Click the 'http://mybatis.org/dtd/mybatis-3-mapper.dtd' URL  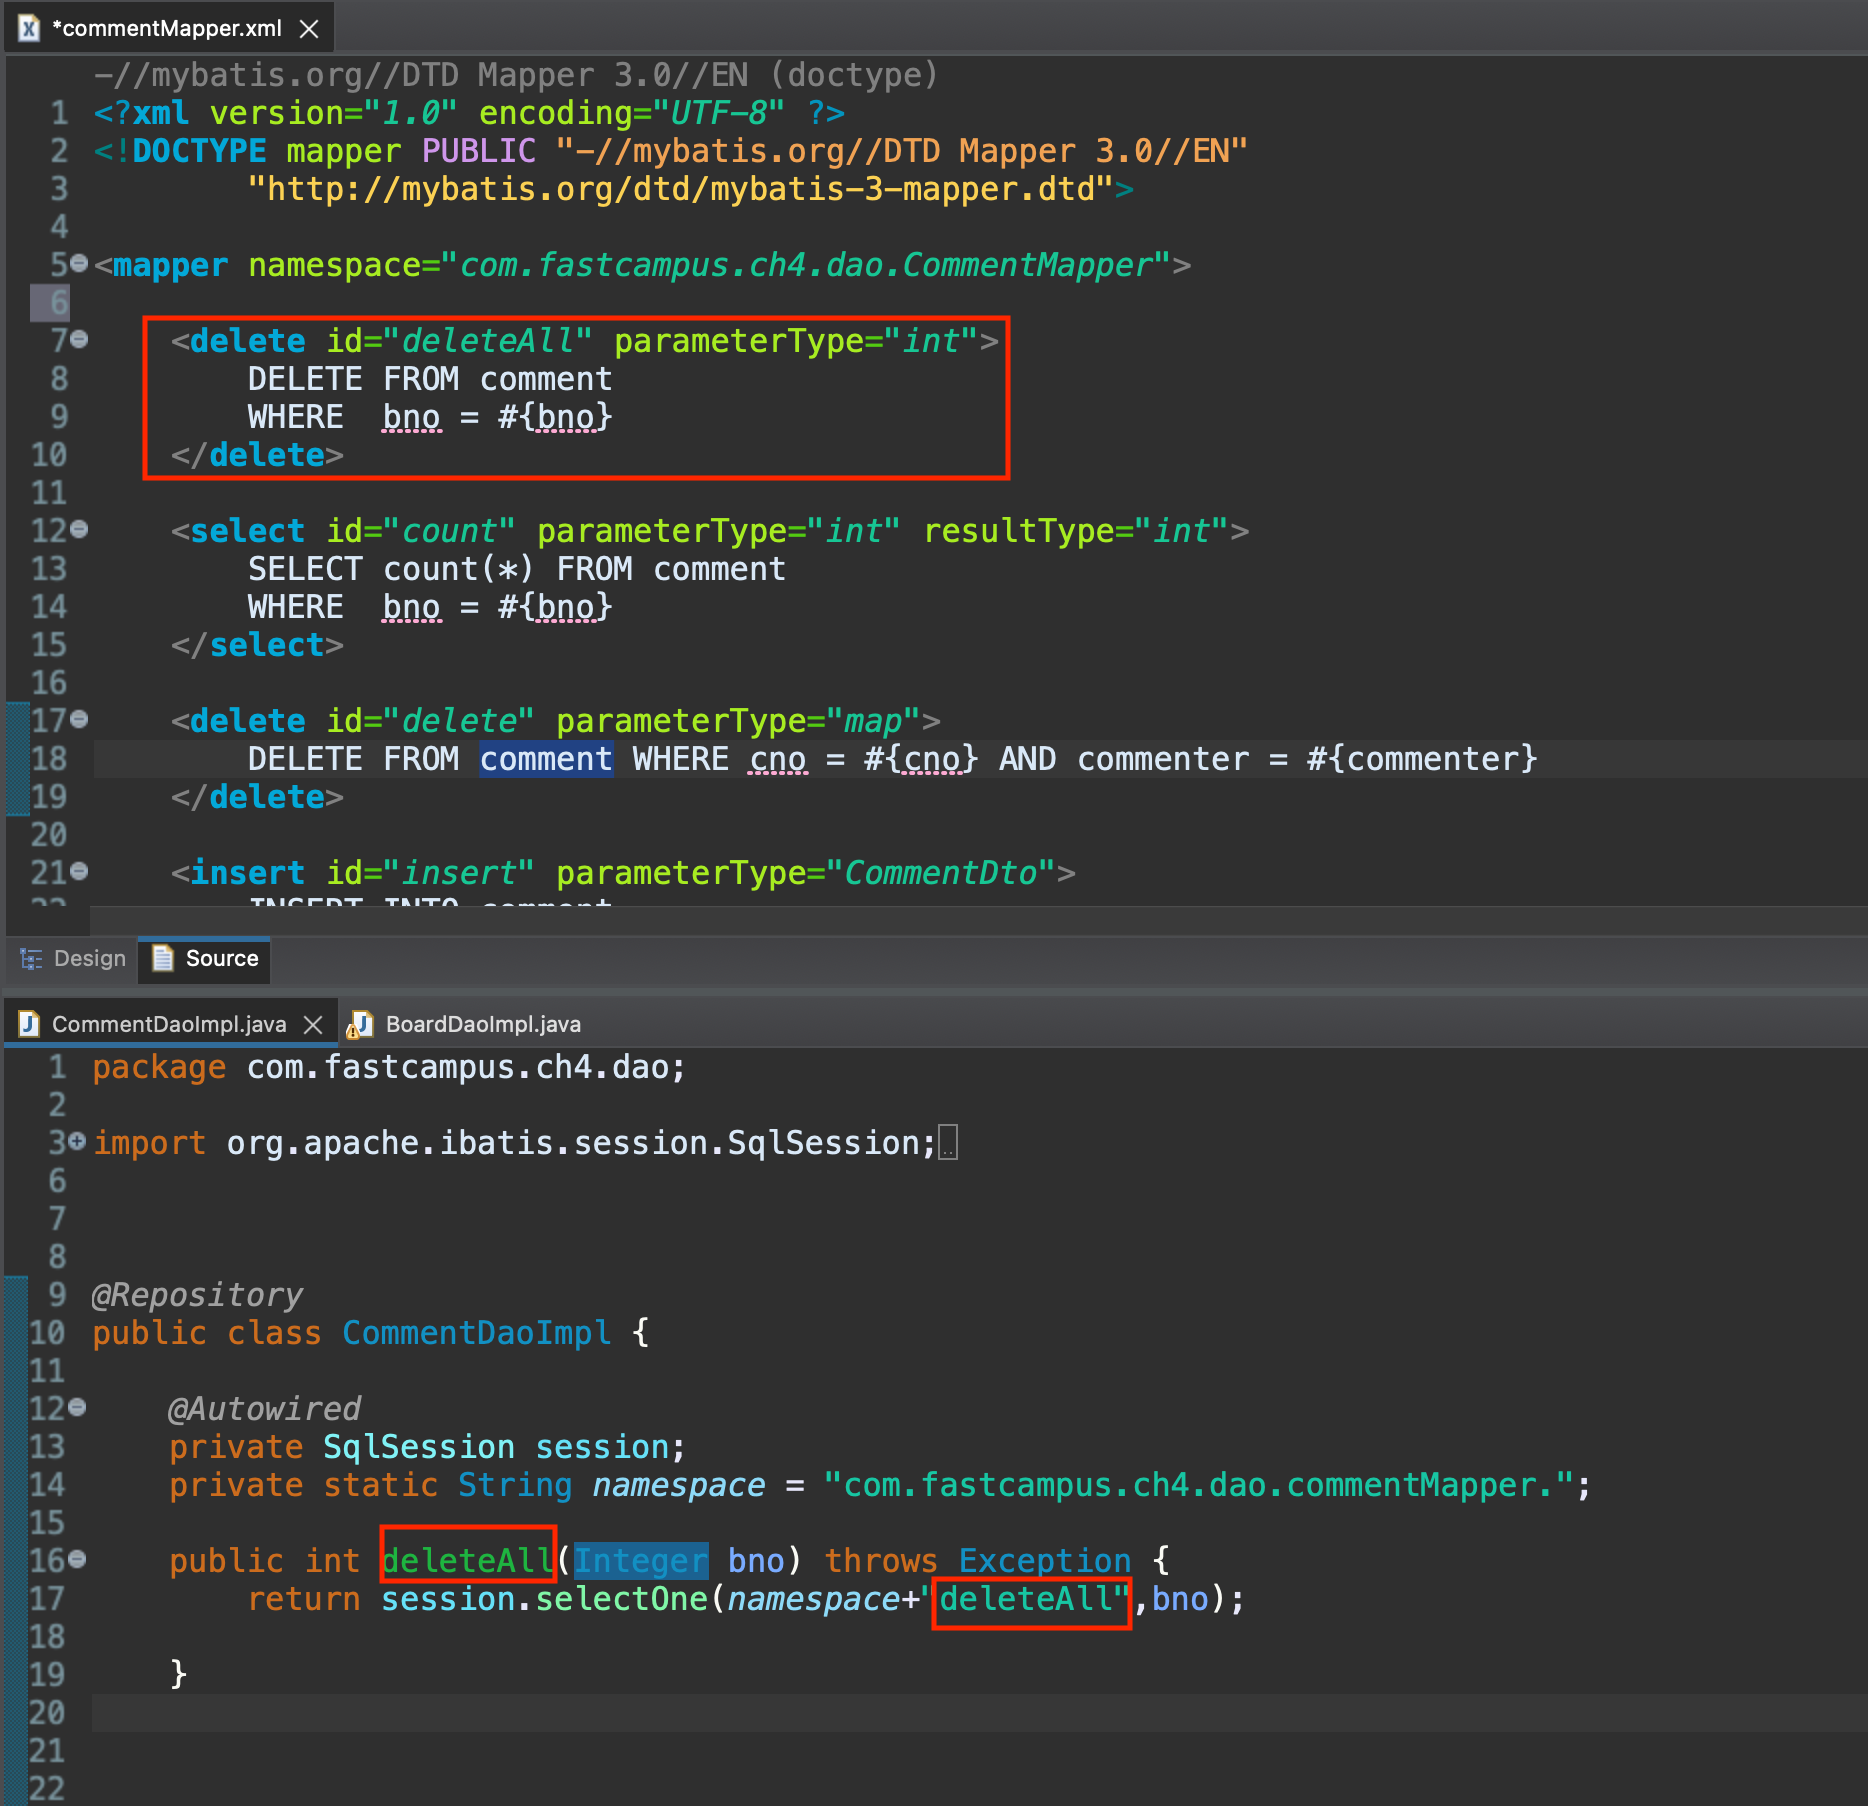click(681, 189)
